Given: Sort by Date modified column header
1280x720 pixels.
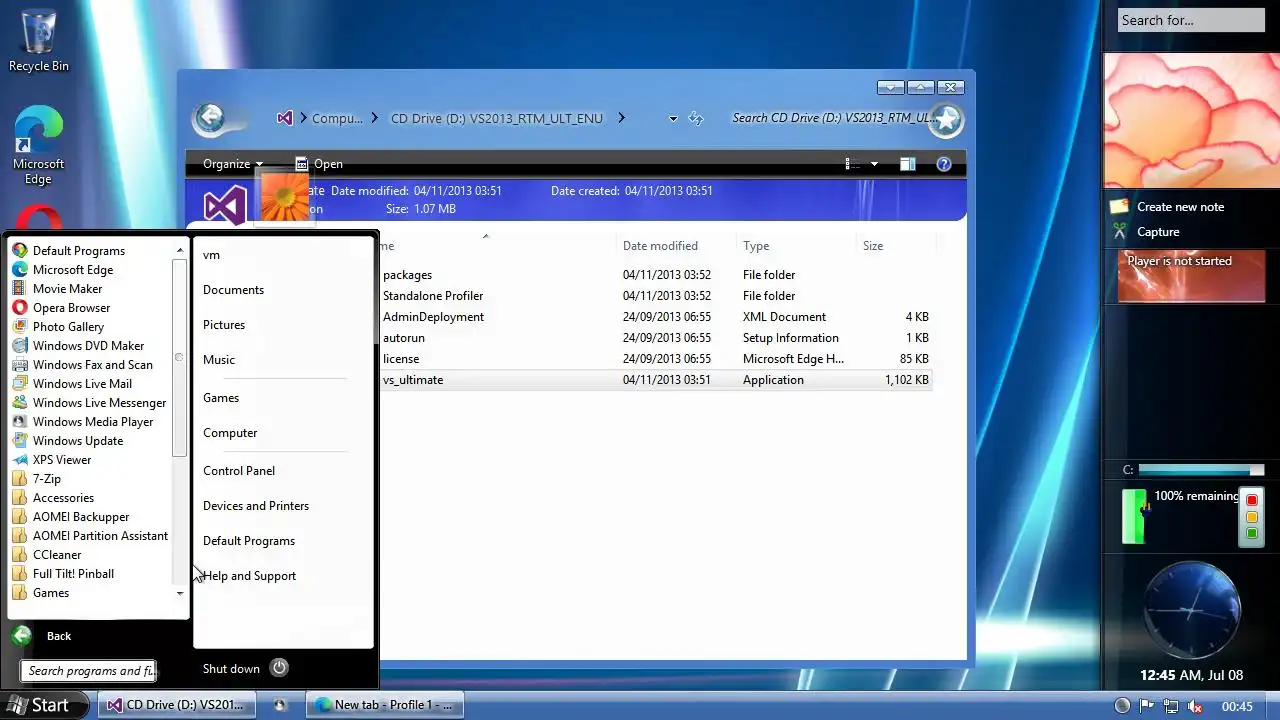Looking at the screenshot, I should click(x=660, y=246).
